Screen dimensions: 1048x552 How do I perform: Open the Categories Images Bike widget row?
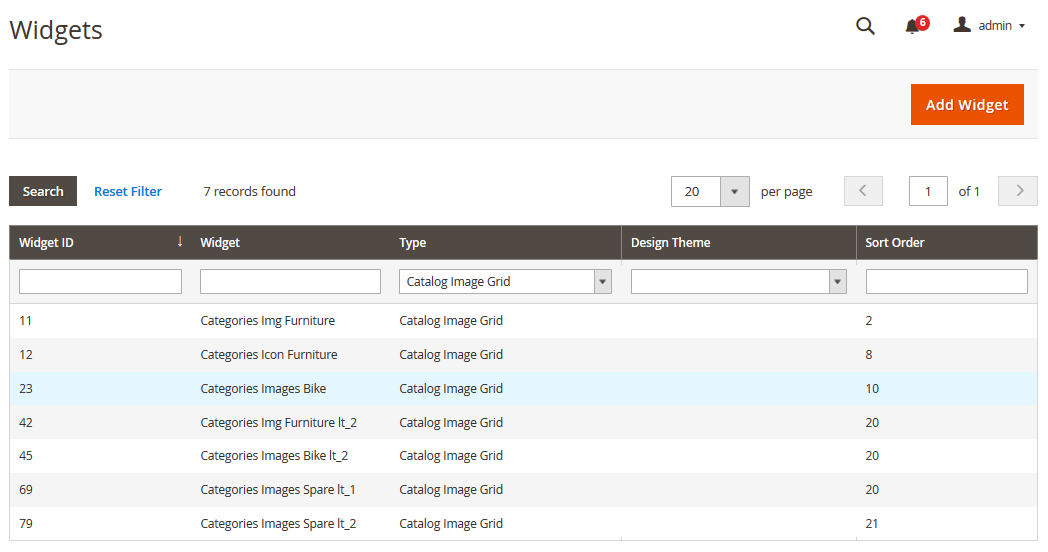click(523, 388)
